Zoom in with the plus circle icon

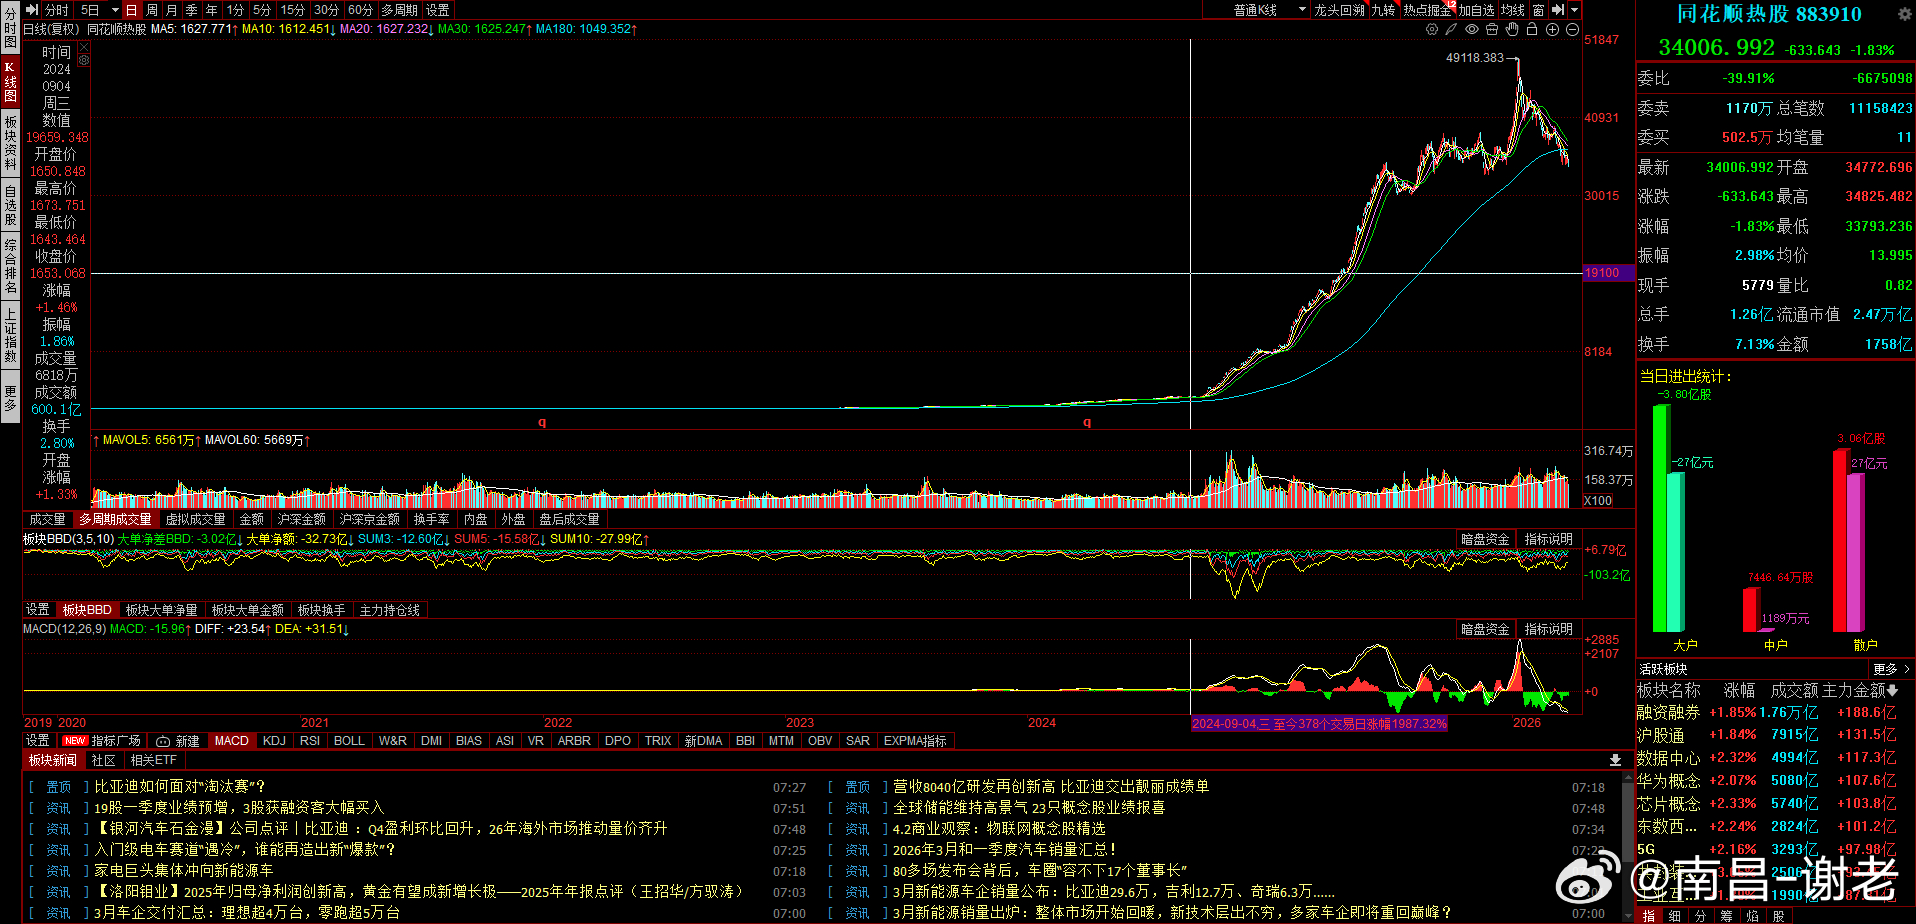click(x=1552, y=30)
